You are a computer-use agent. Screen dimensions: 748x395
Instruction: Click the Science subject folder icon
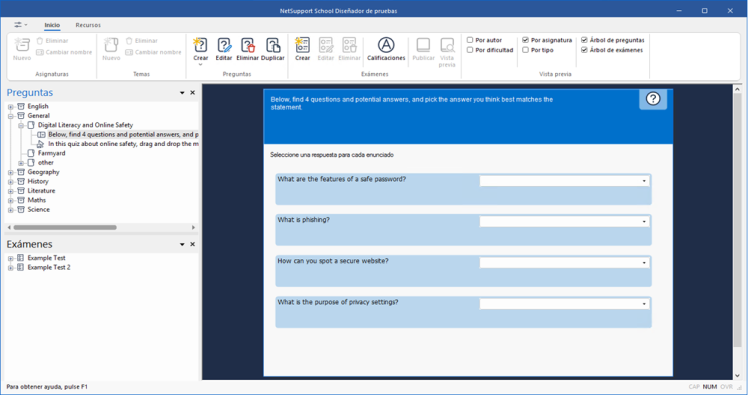[x=21, y=209]
